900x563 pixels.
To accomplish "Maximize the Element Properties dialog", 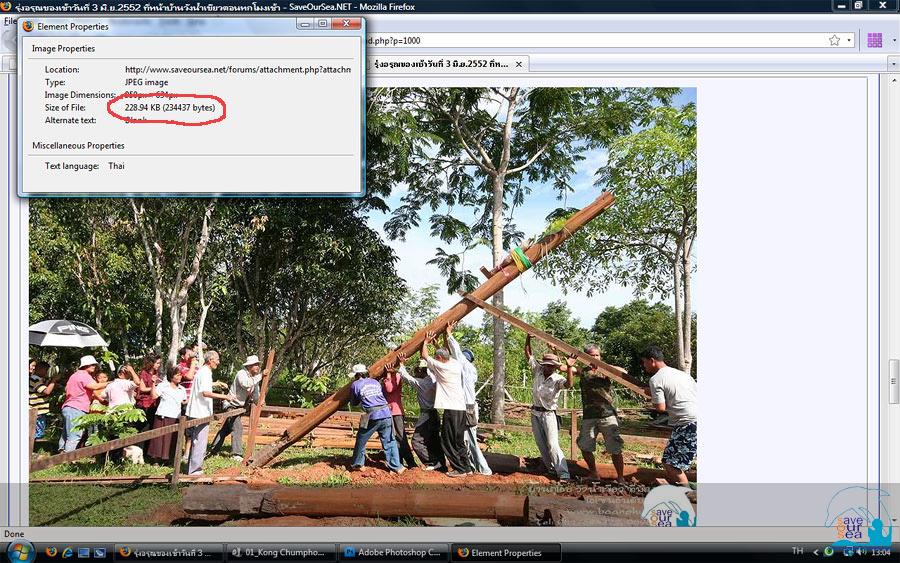I will 322,24.
